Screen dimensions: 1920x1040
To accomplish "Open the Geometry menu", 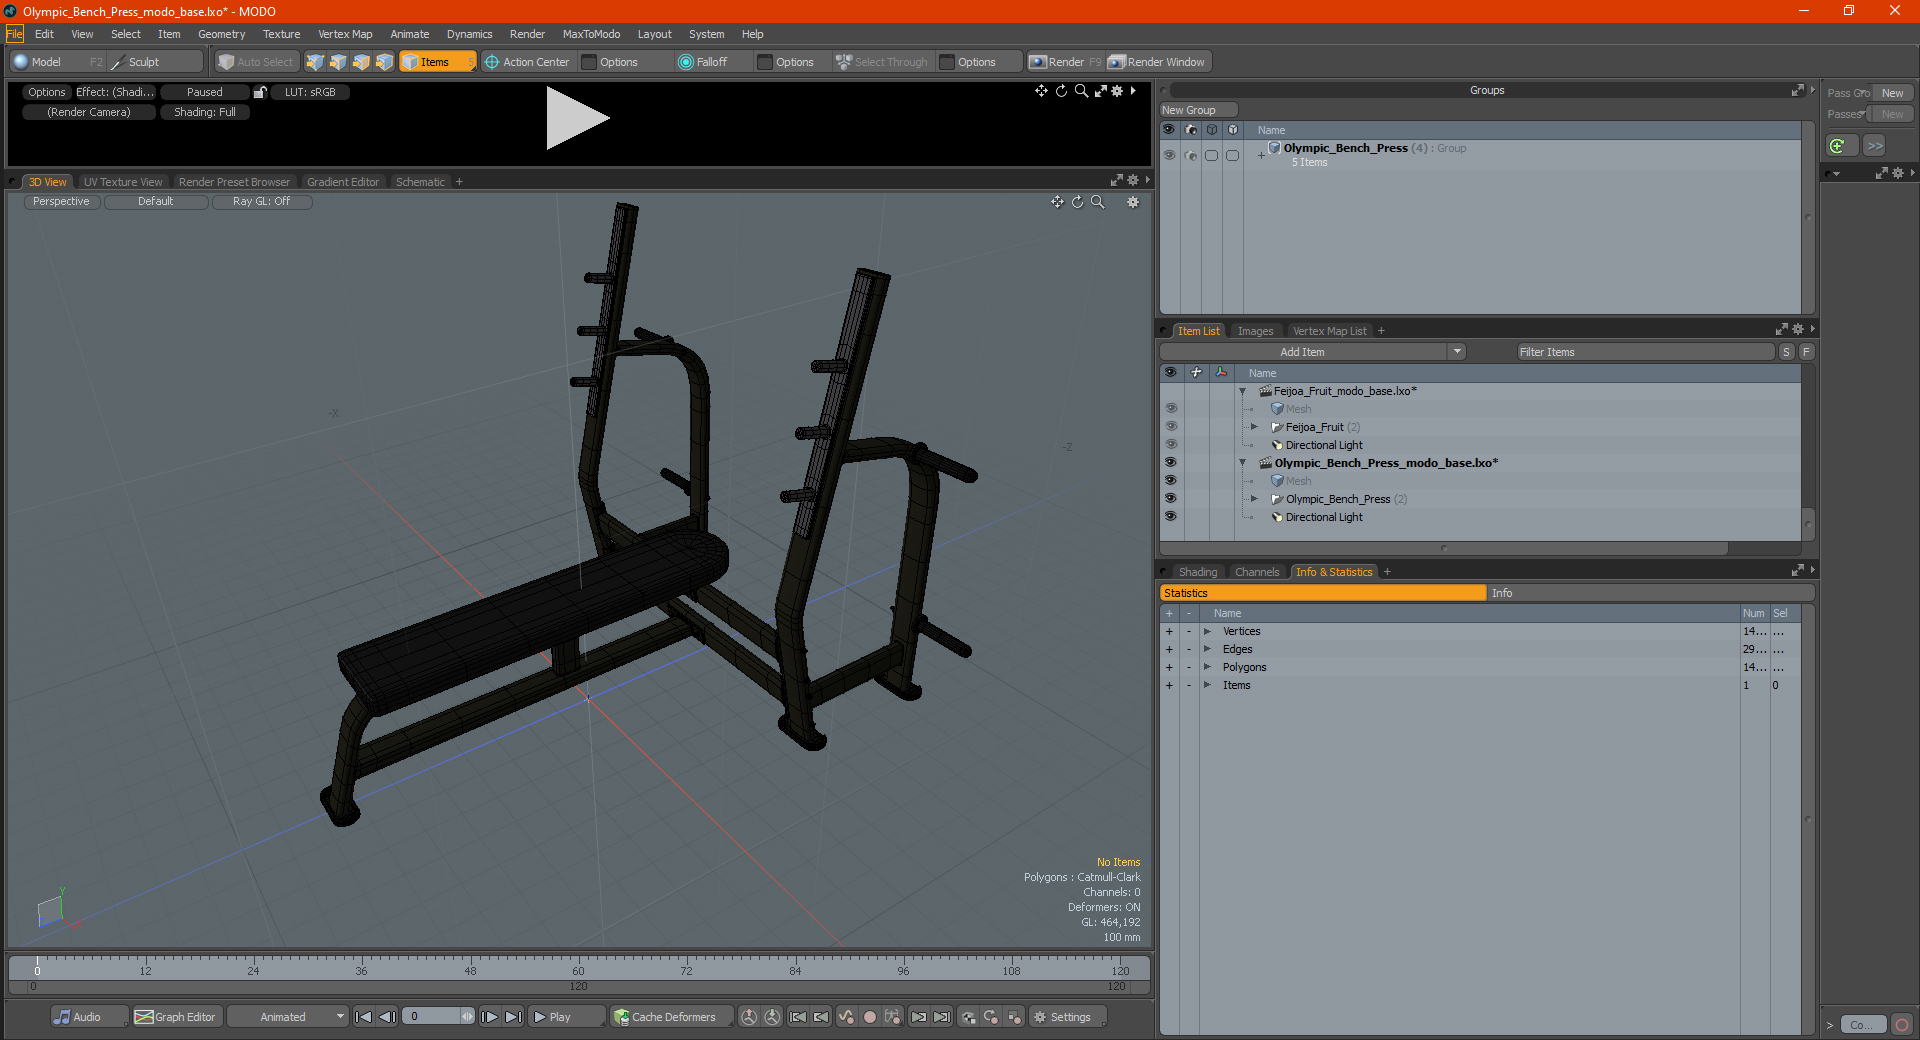I will [x=221, y=34].
